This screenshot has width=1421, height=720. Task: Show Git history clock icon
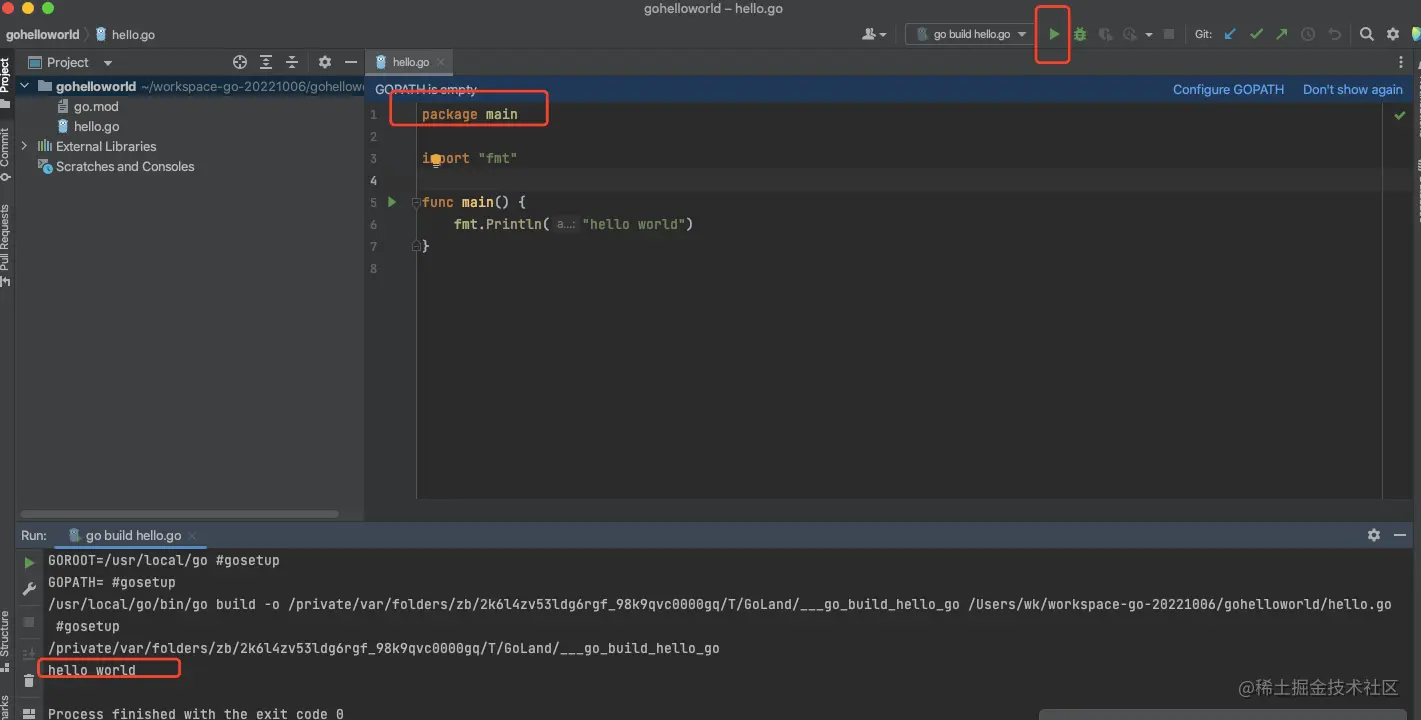click(1308, 34)
